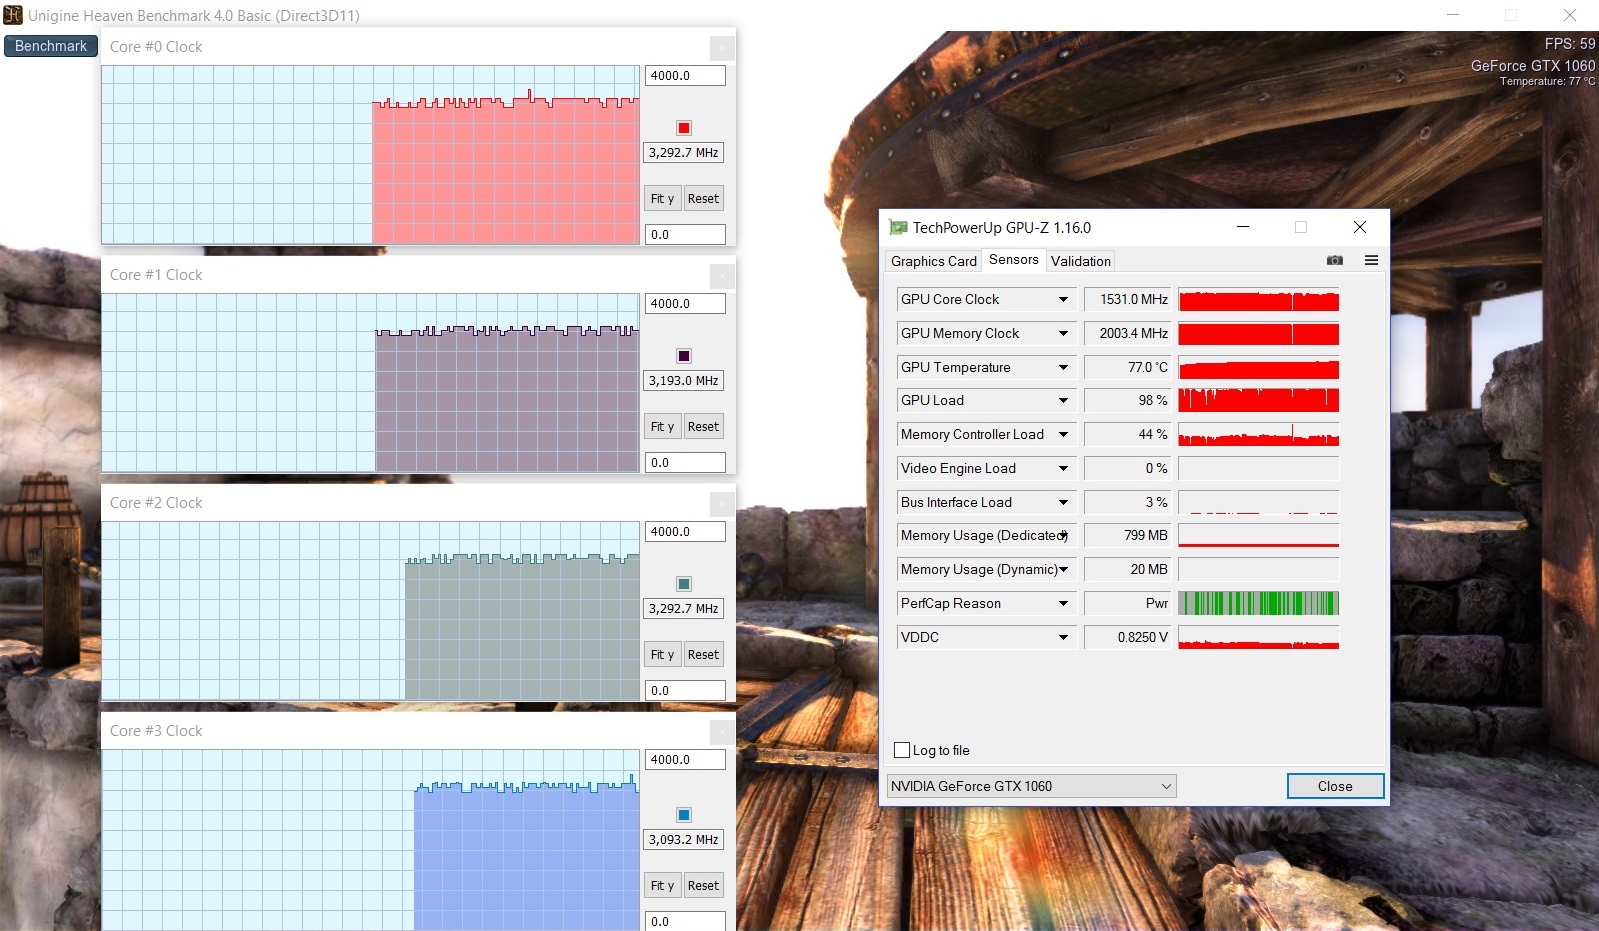Screen dimensions: 1599x931
Task: Close the Core #3 Clock panel
Action: click(722, 731)
